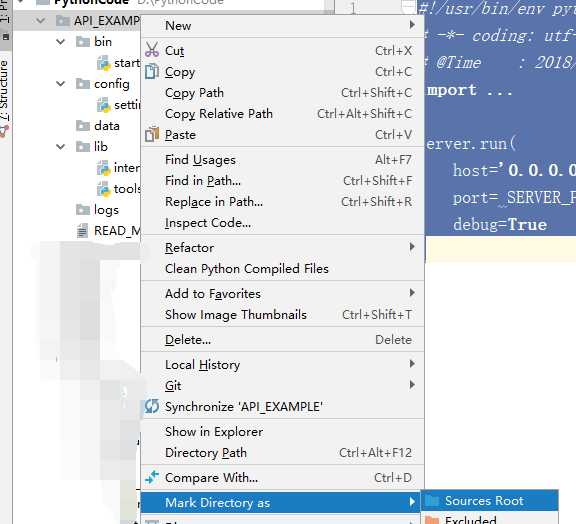576x524 pixels.
Task: Click the README file icon in tree
Action: (82, 231)
